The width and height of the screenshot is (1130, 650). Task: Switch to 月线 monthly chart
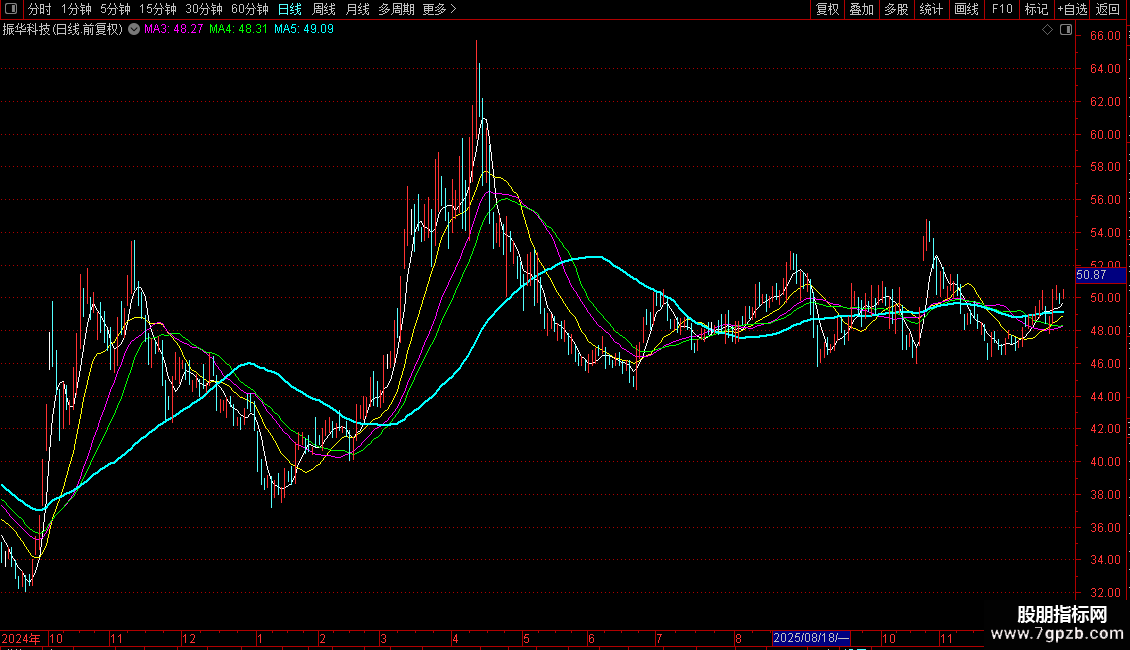pos(357,9)
